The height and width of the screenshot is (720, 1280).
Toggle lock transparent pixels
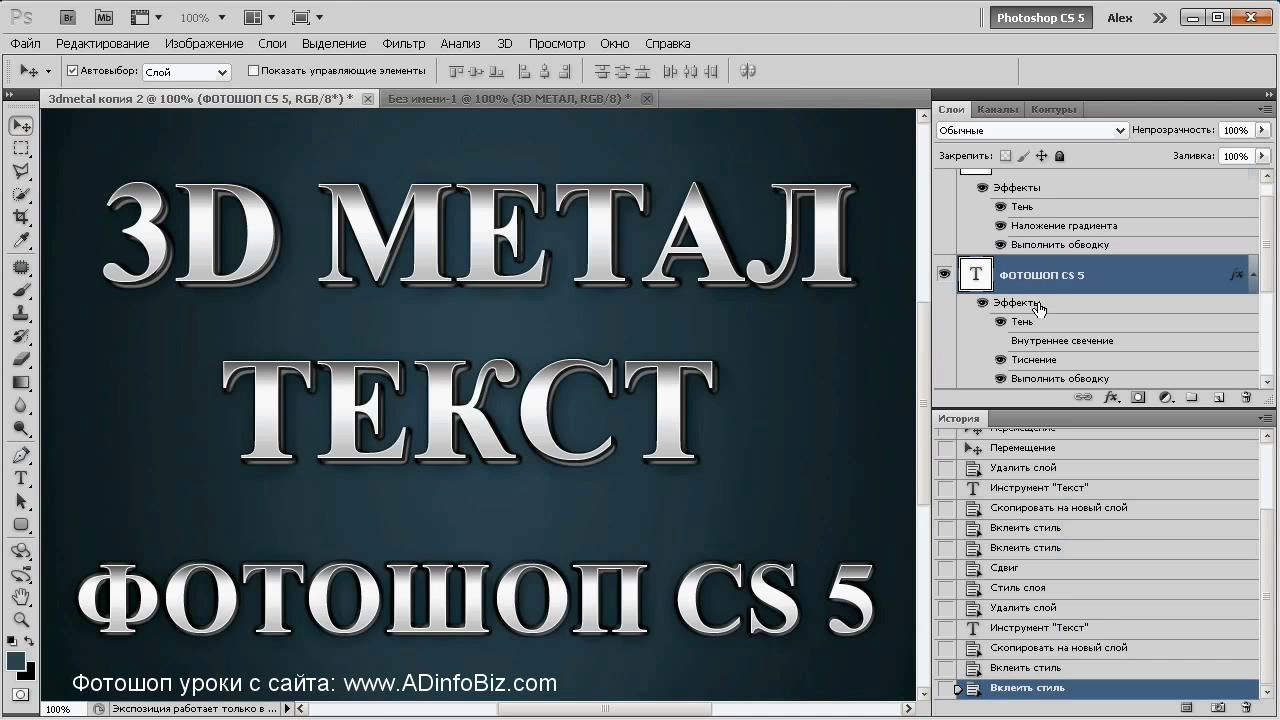point(1005,156)
